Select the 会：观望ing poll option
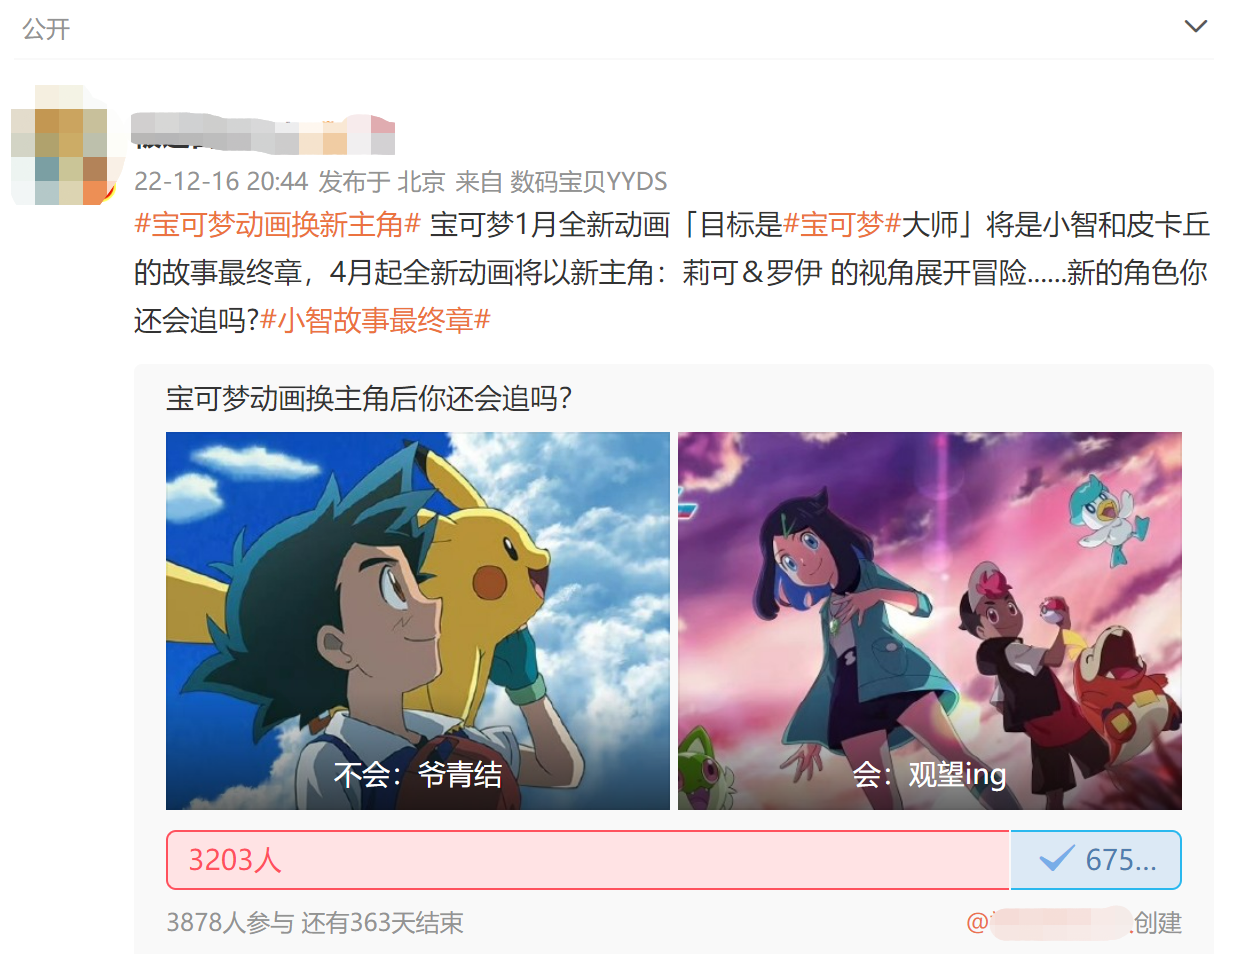This screenshot has width=1248, height=954. coord(929,774)
